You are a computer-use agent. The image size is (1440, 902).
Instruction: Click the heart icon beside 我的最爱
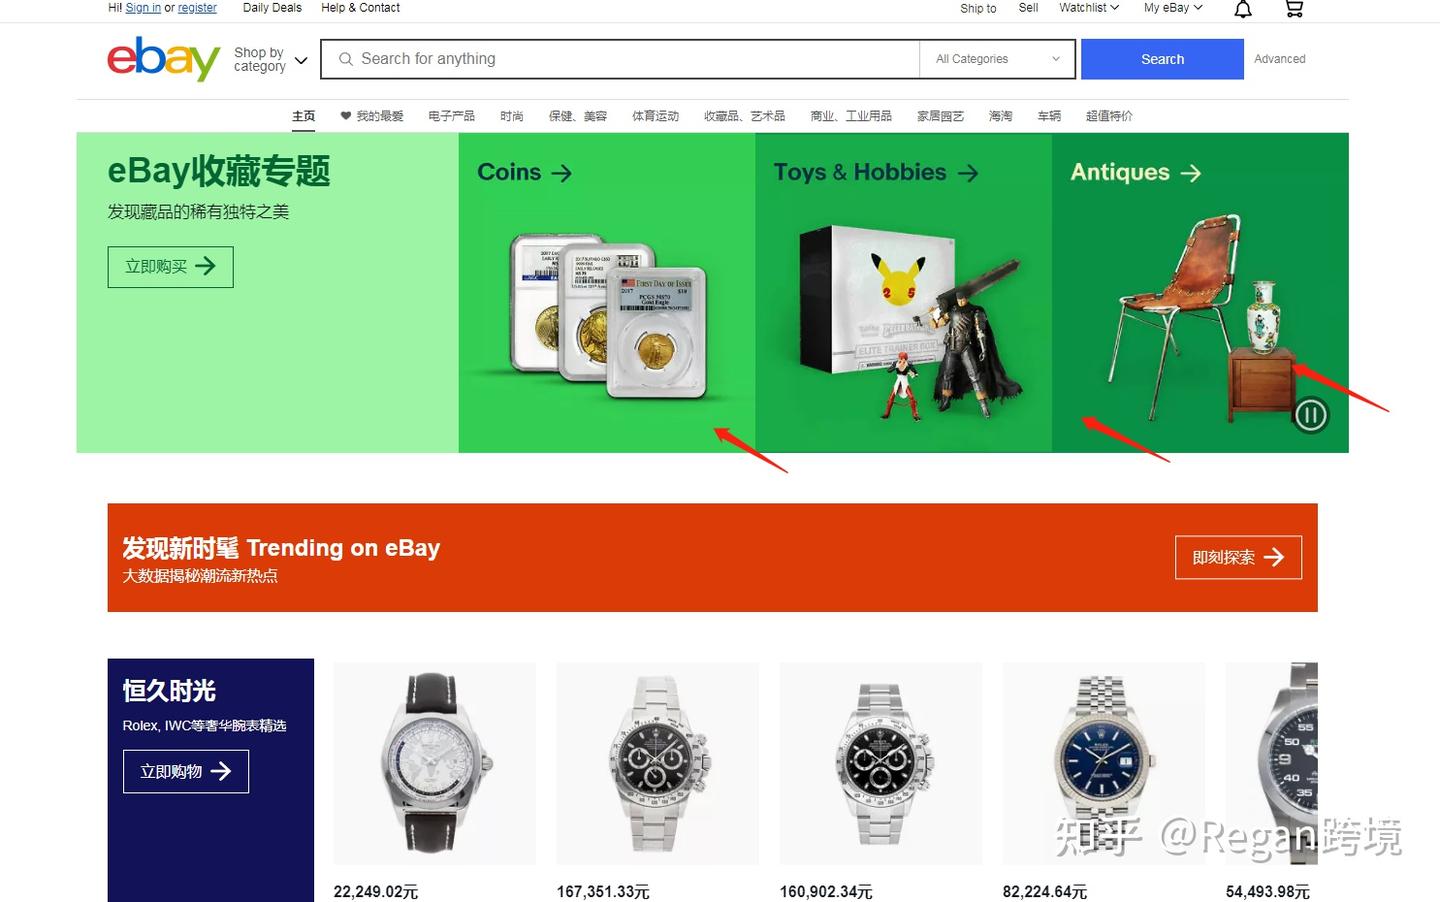coord(345,116)
